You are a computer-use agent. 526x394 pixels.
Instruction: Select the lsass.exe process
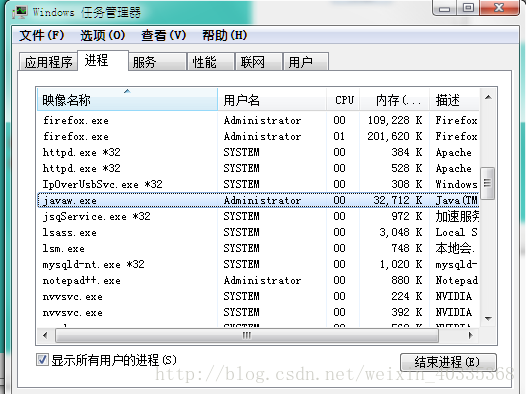pyautogui.click(x=258, y=232)
